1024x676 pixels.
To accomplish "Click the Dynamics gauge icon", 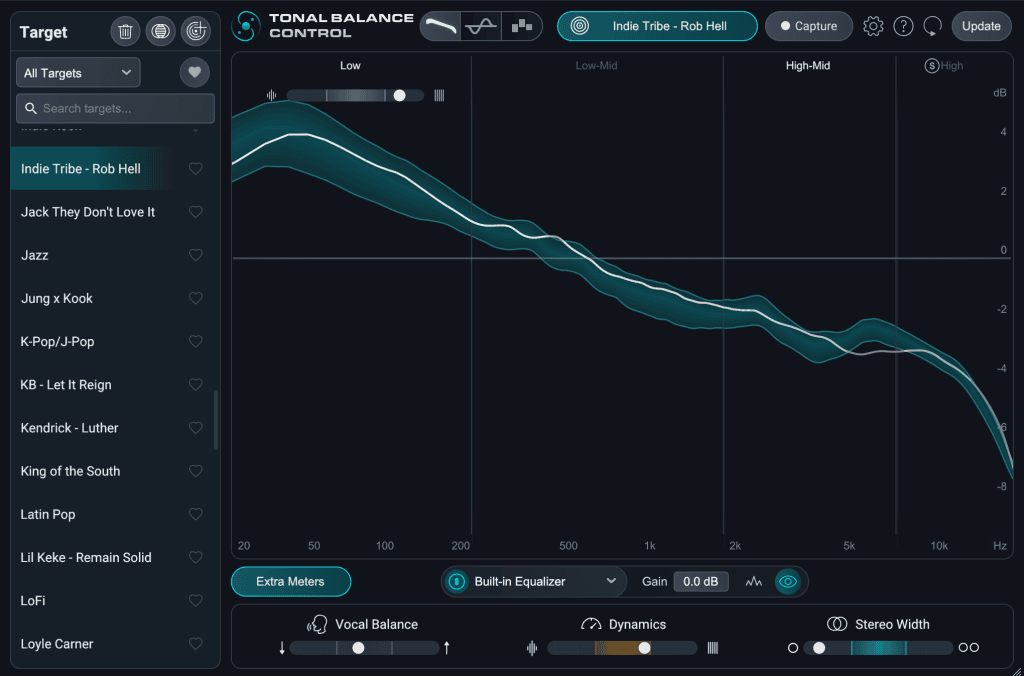I will 590,624.
